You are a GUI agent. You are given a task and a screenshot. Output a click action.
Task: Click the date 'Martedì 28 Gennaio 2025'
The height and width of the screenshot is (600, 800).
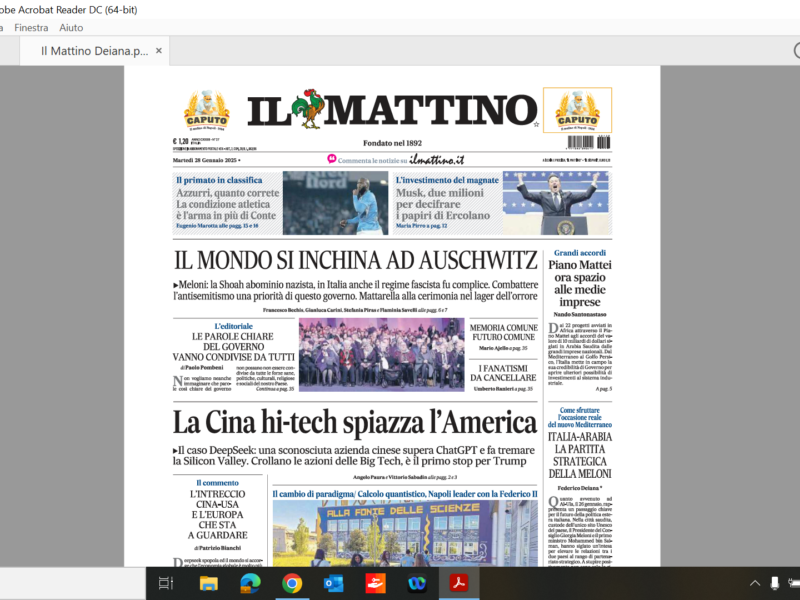[205, 160]
